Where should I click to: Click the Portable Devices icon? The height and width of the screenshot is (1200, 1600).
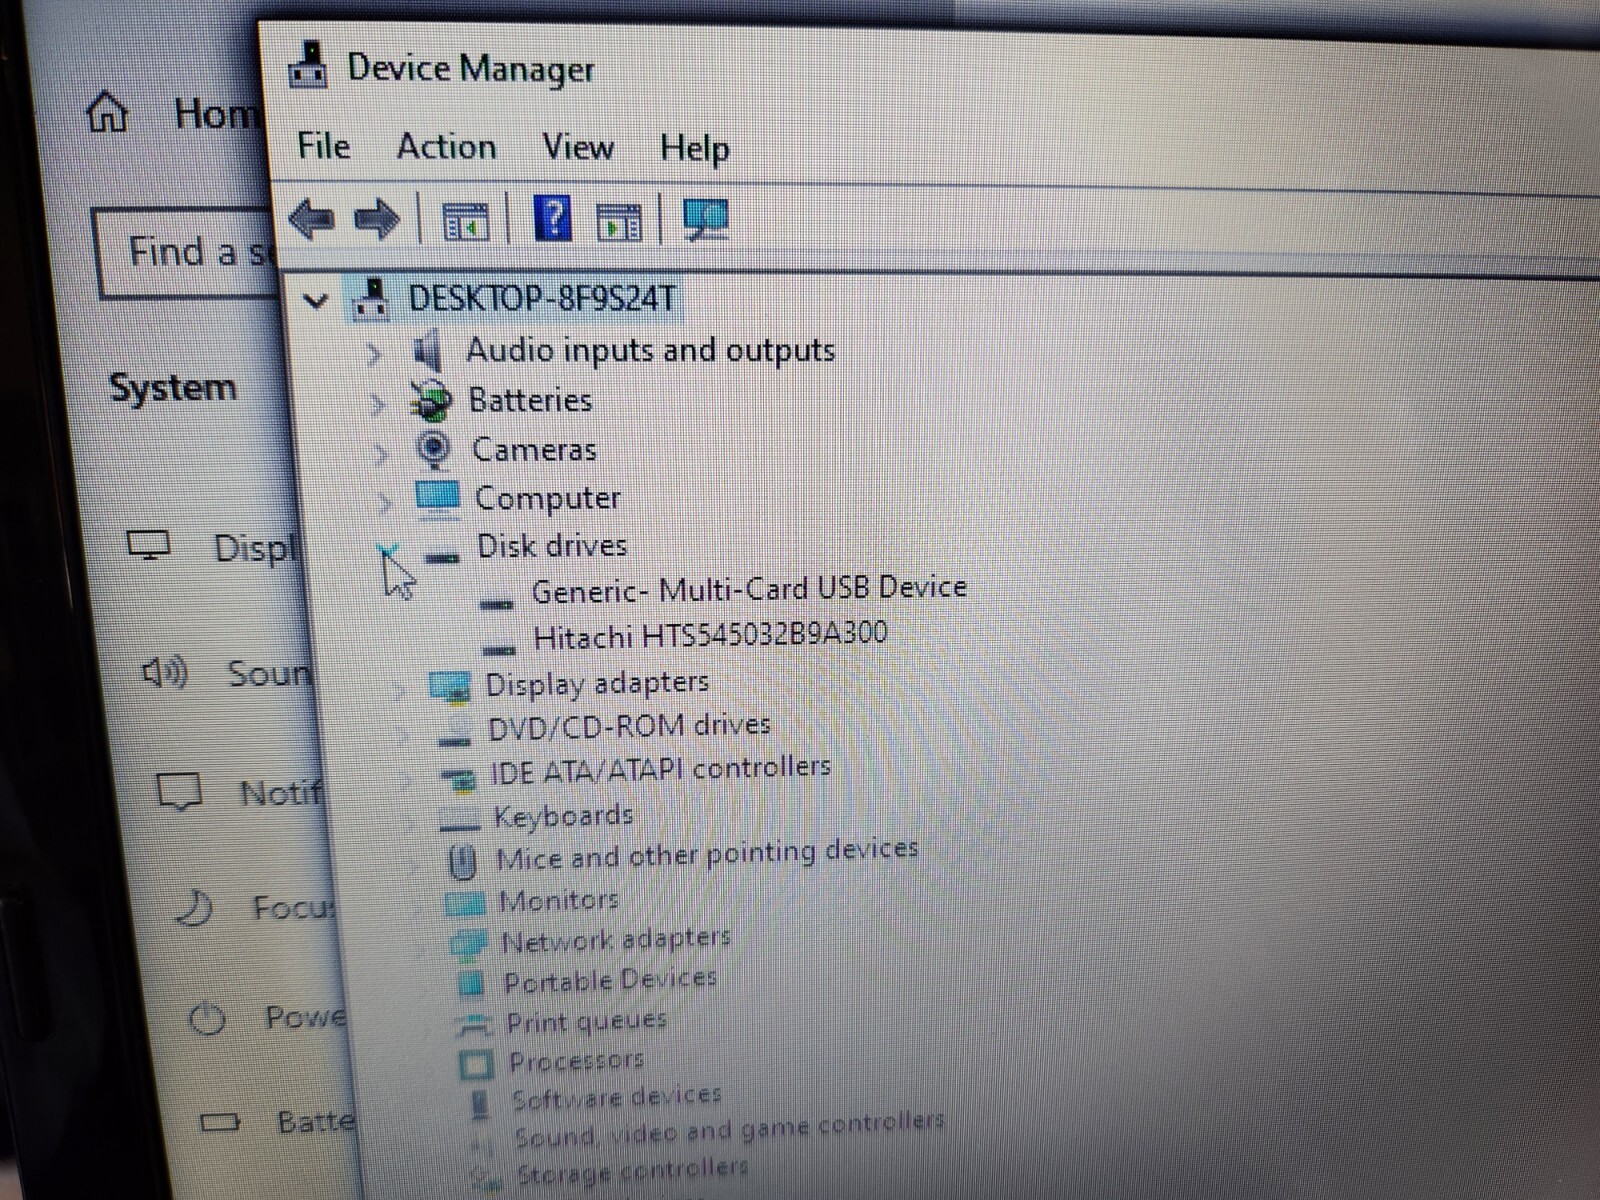(471, 983)
